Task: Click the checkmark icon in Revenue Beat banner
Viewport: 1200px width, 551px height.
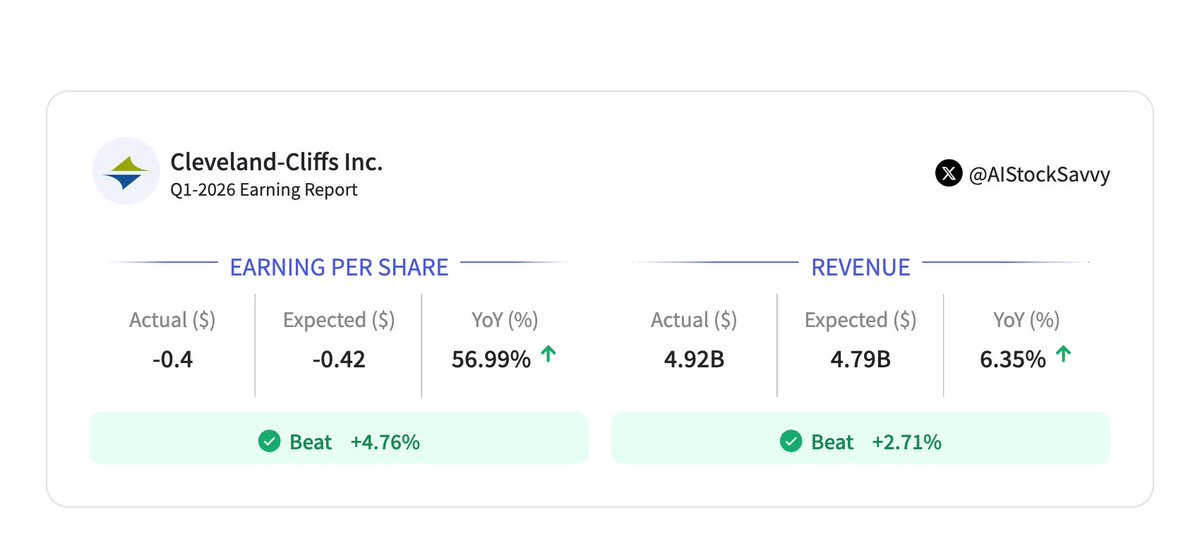Action: tap(791, 441)
